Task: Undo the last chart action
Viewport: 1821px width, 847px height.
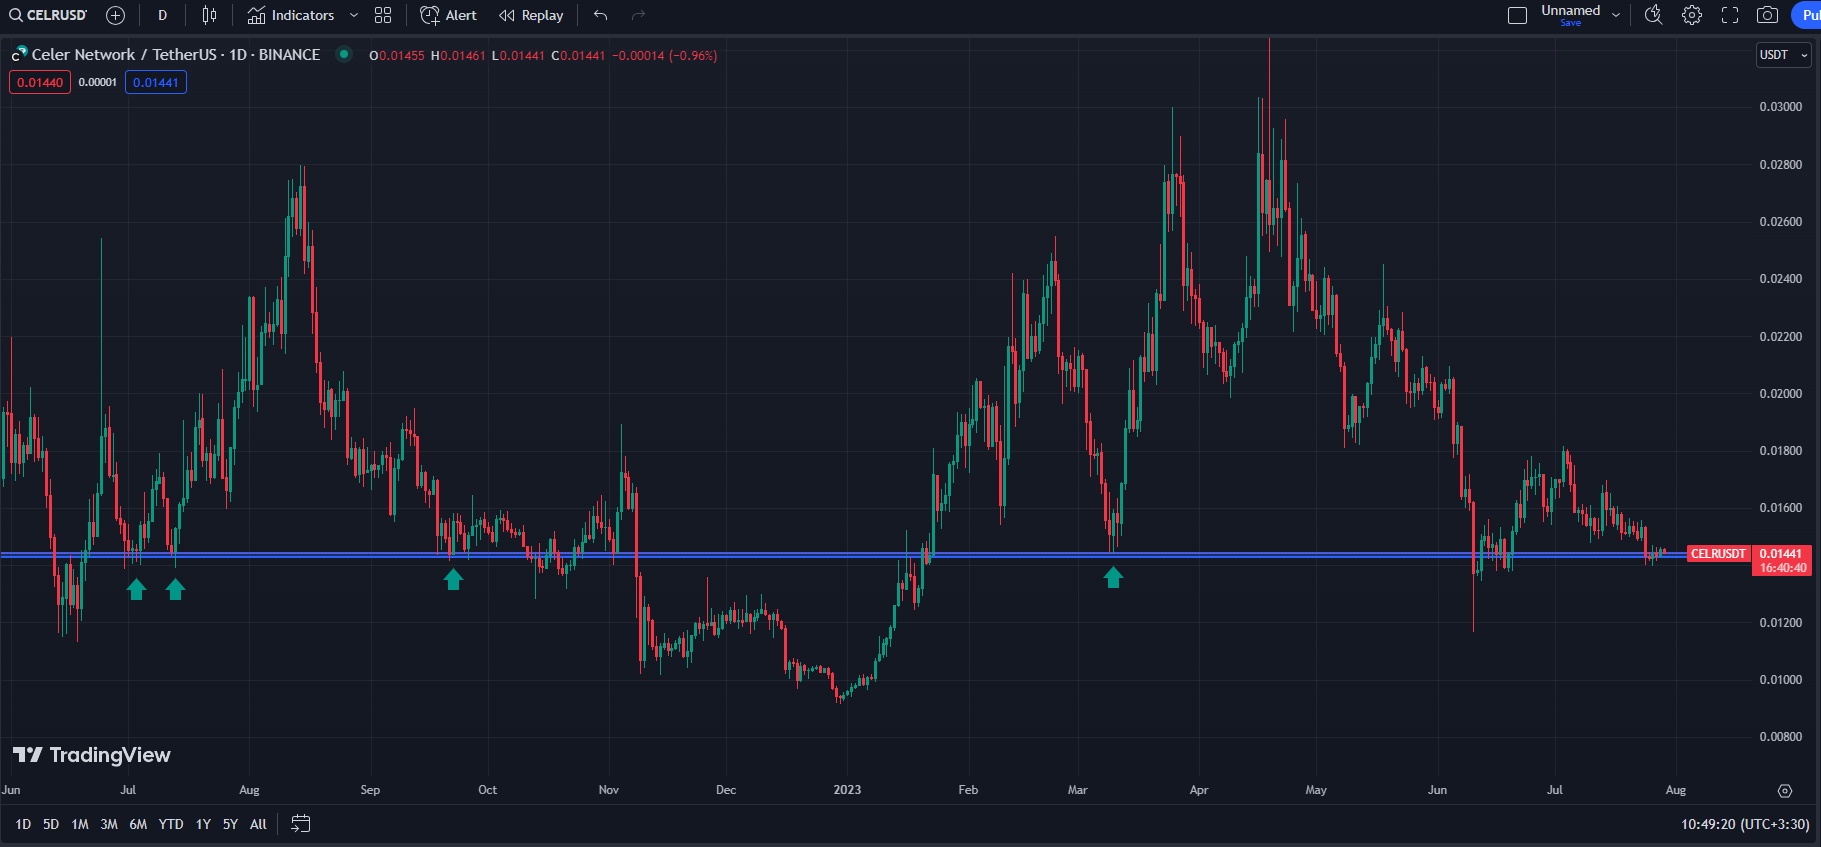Action: 600,15
